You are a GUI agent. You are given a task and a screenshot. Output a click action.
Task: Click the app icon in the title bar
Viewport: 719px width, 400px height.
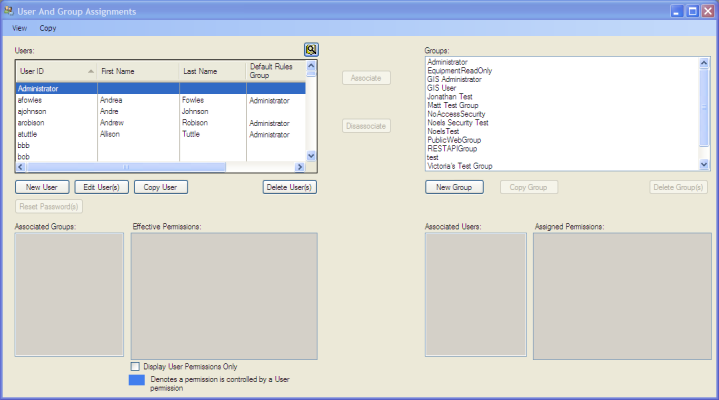[8, 11]
